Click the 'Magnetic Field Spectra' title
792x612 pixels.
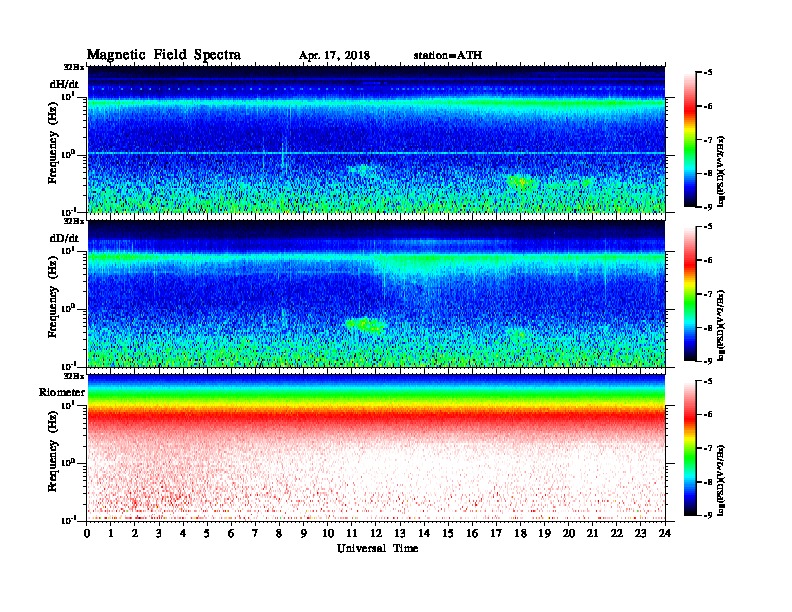[x=164, y=55]
